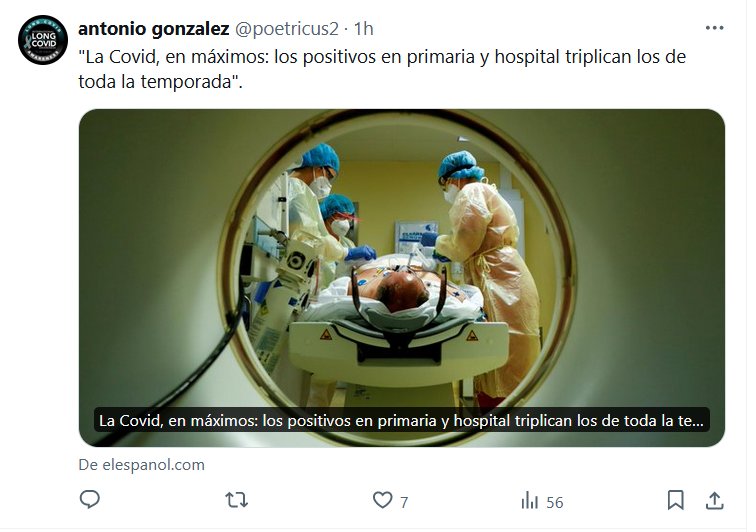The height and width of the screenshot is (532, 756).
Task: Click the 56 views count
Action: click(x=554, y=503)
